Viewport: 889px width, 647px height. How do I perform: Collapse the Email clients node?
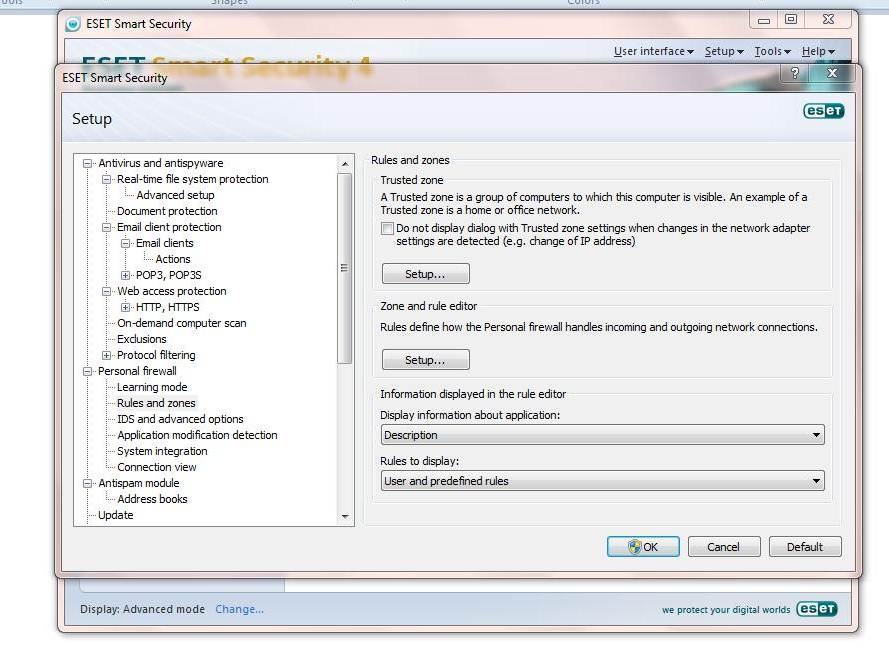125,243
